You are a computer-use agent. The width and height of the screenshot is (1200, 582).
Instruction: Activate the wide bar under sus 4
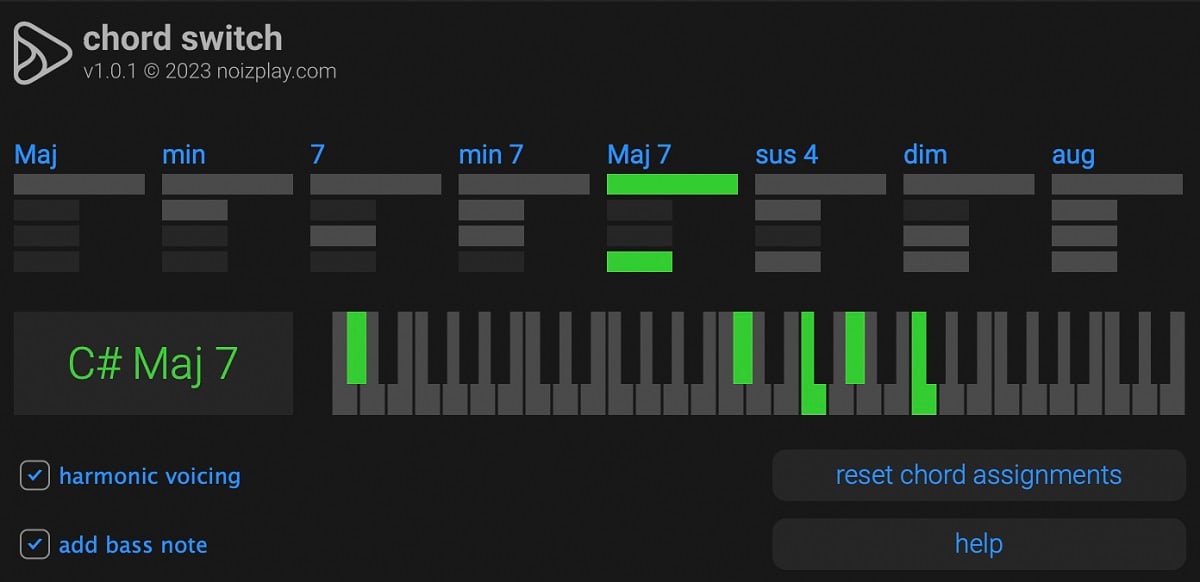[820, 184]
